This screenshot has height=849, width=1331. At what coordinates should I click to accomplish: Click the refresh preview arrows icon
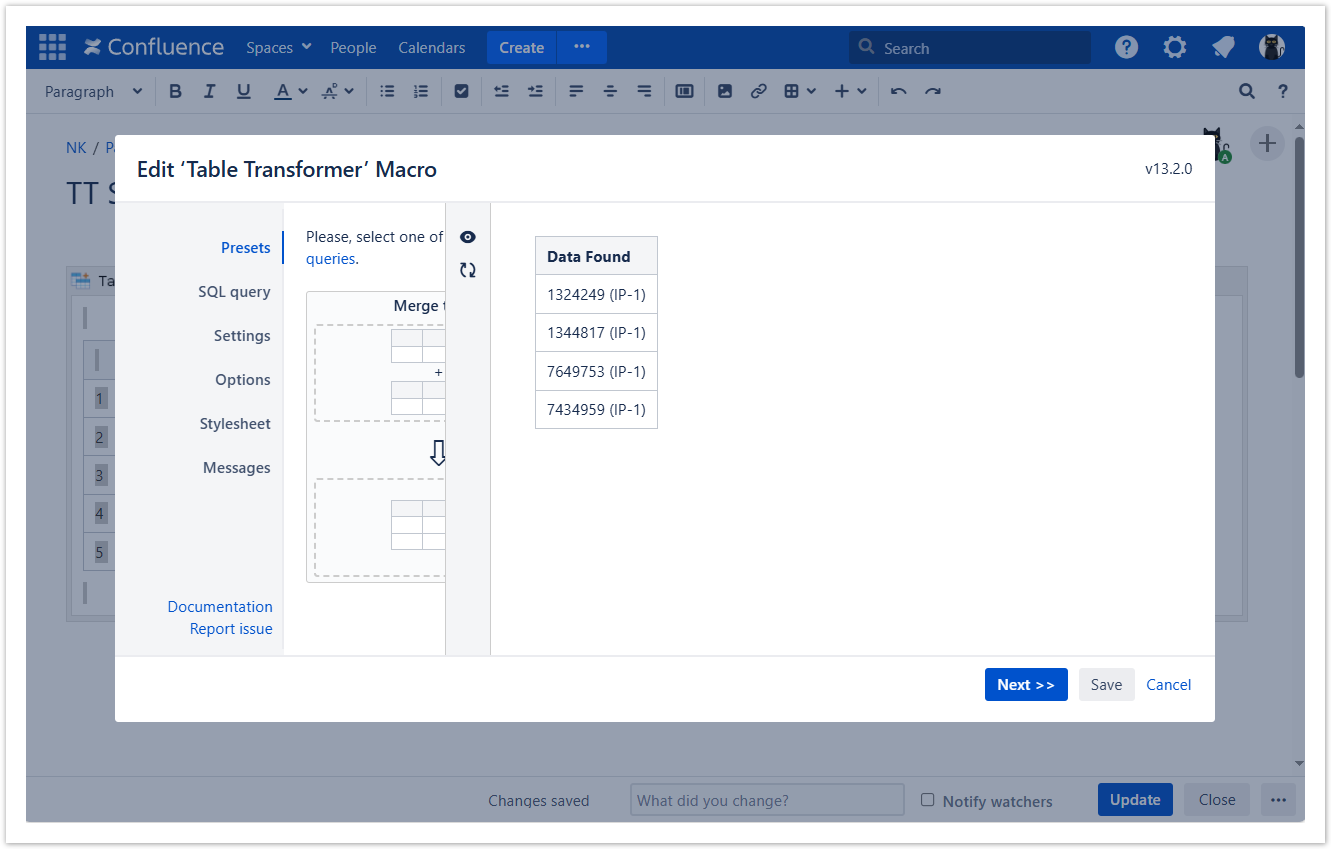click(467, 270)
